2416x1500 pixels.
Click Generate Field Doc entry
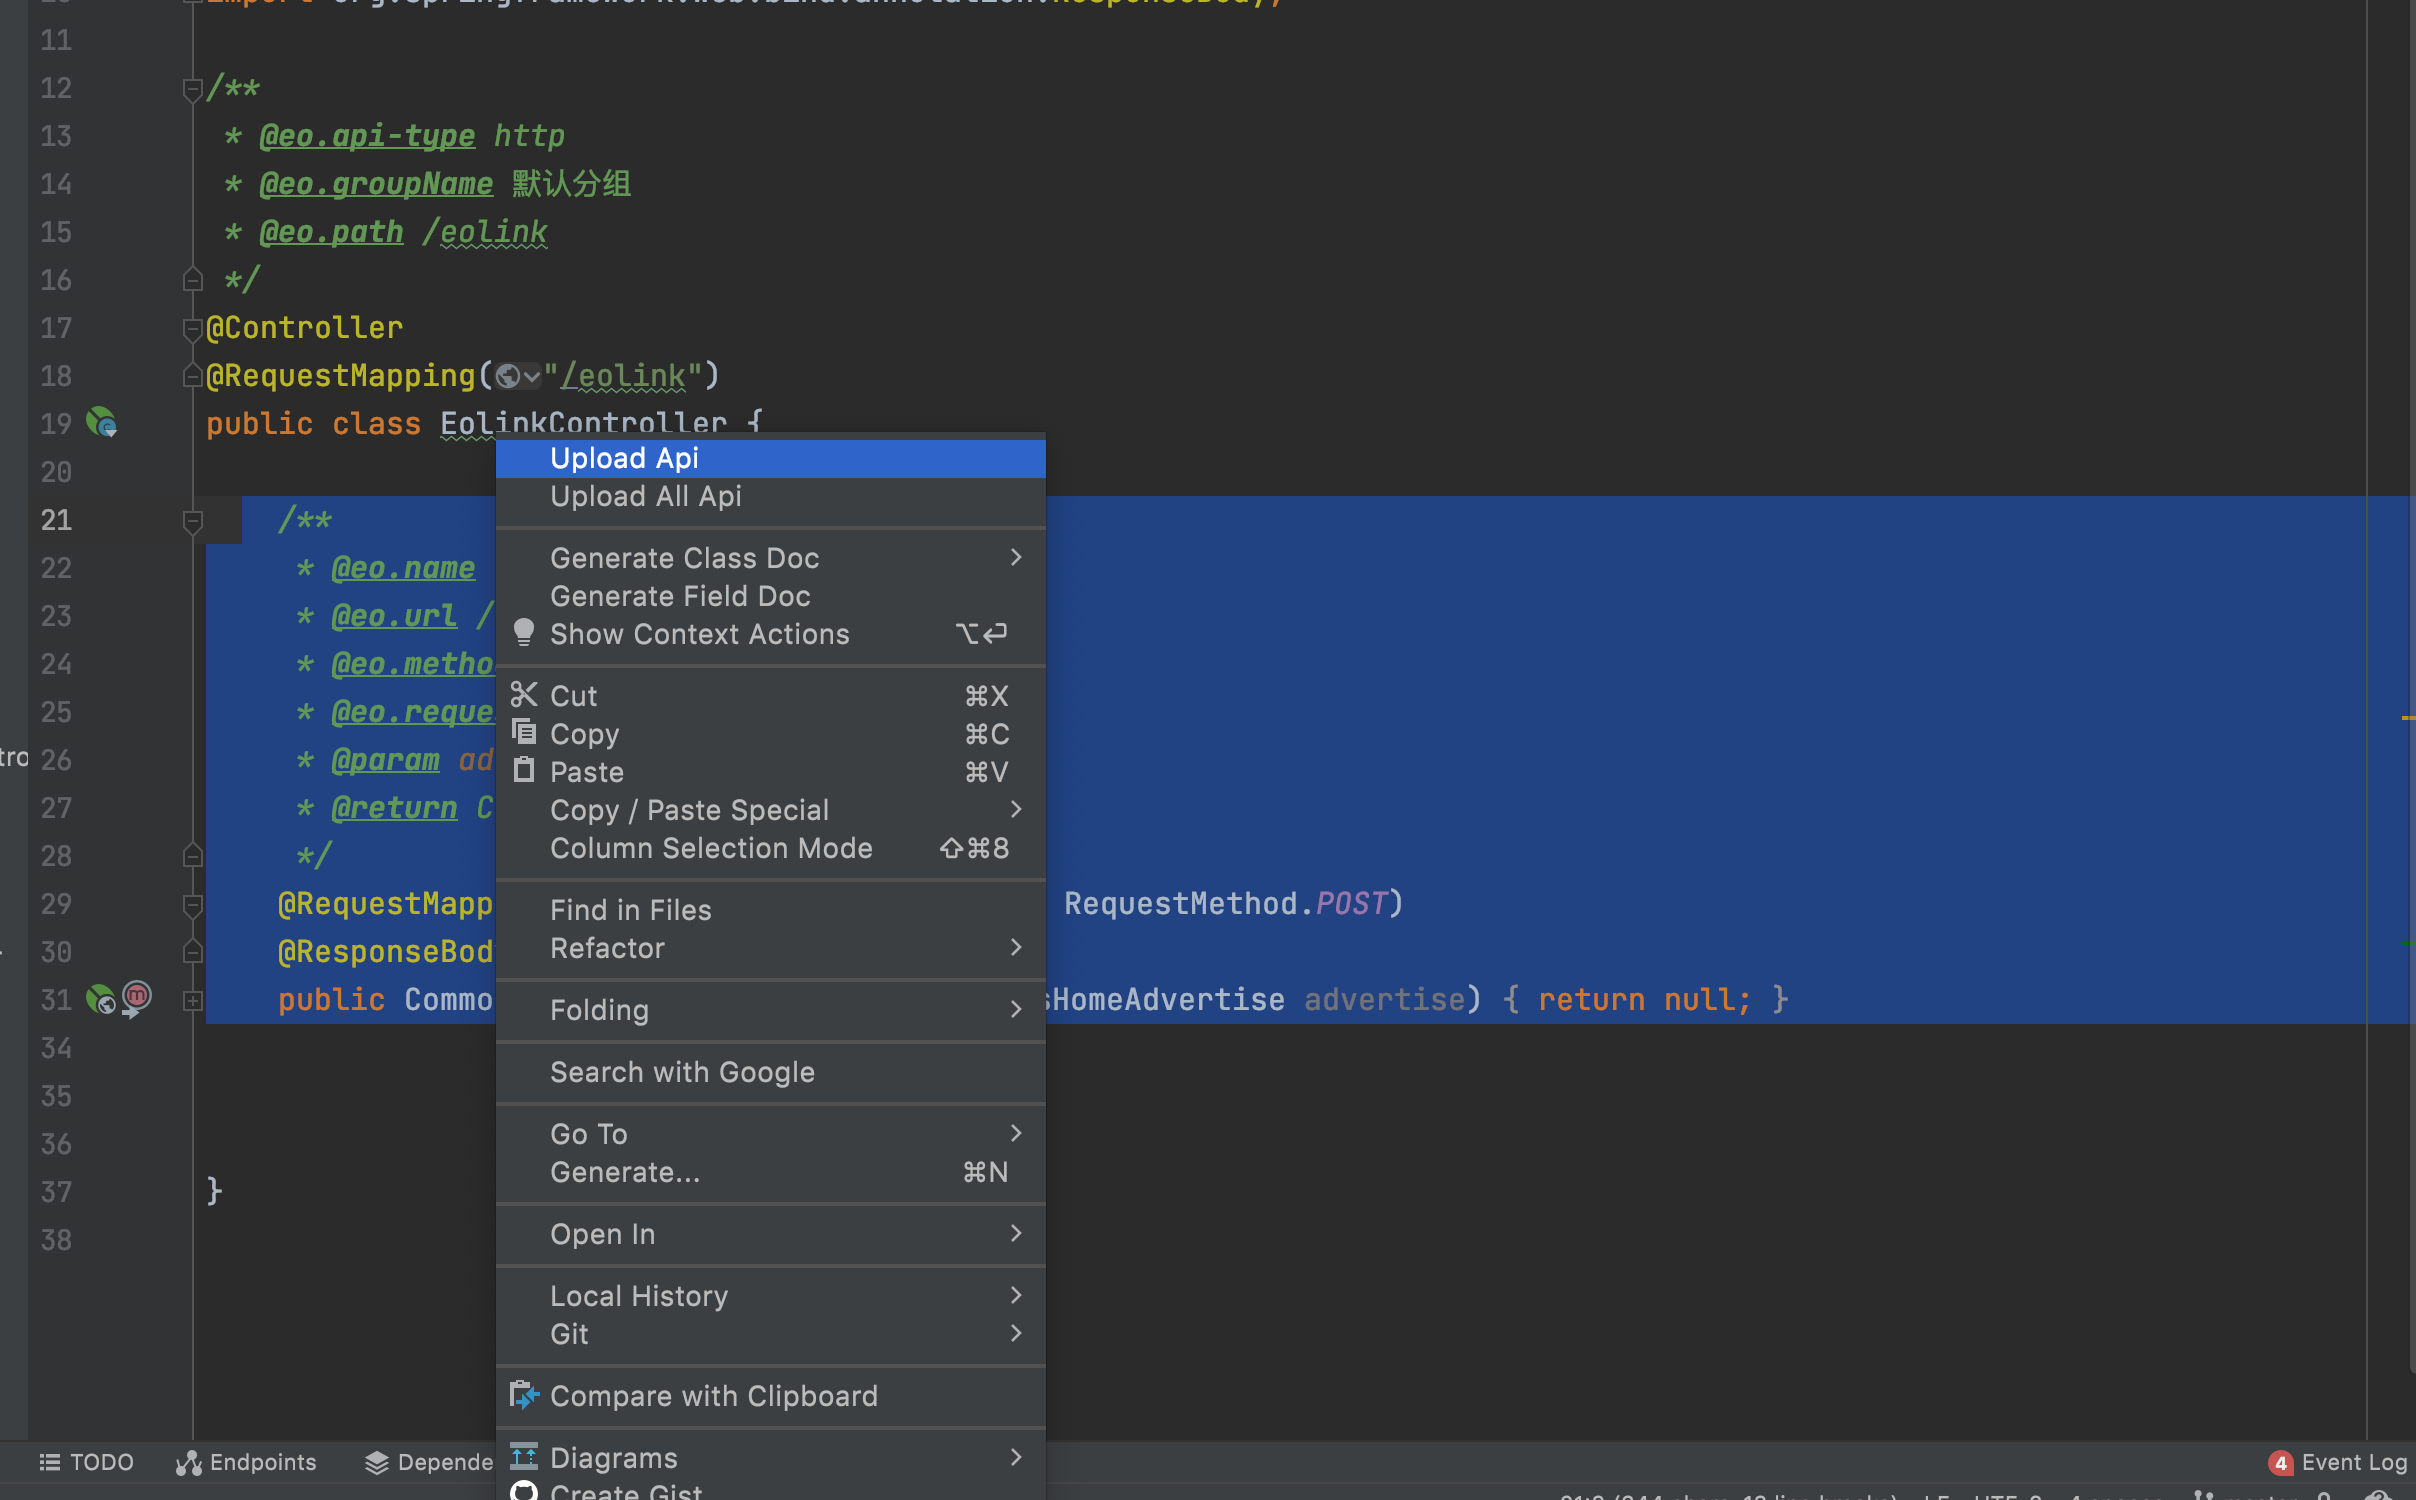(x=770, y=596)
